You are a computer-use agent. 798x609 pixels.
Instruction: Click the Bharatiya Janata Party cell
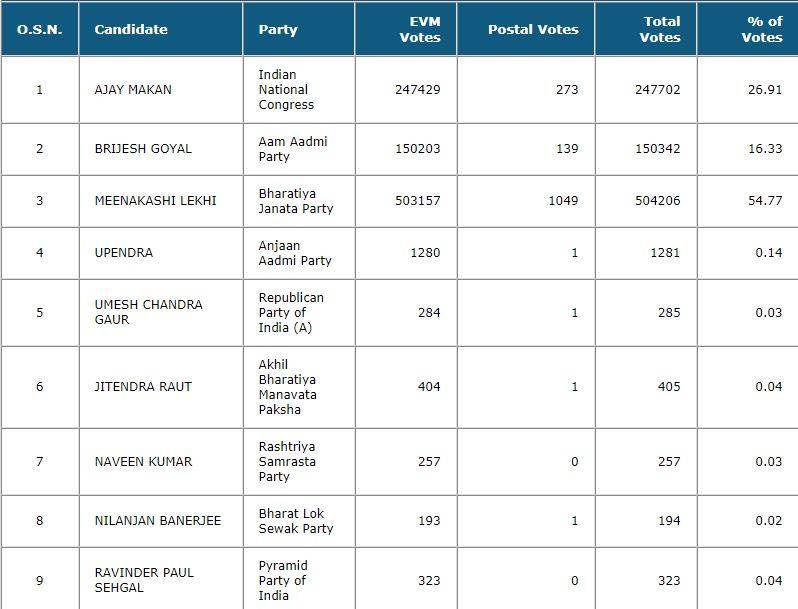pos(296,201)
